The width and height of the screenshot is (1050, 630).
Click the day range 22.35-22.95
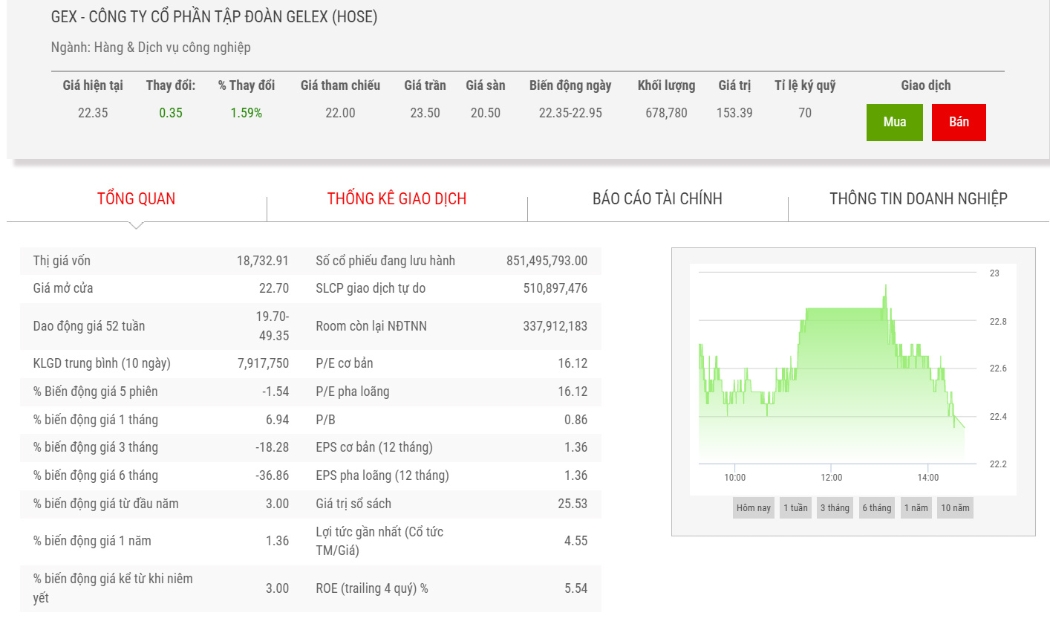point(571,113)
